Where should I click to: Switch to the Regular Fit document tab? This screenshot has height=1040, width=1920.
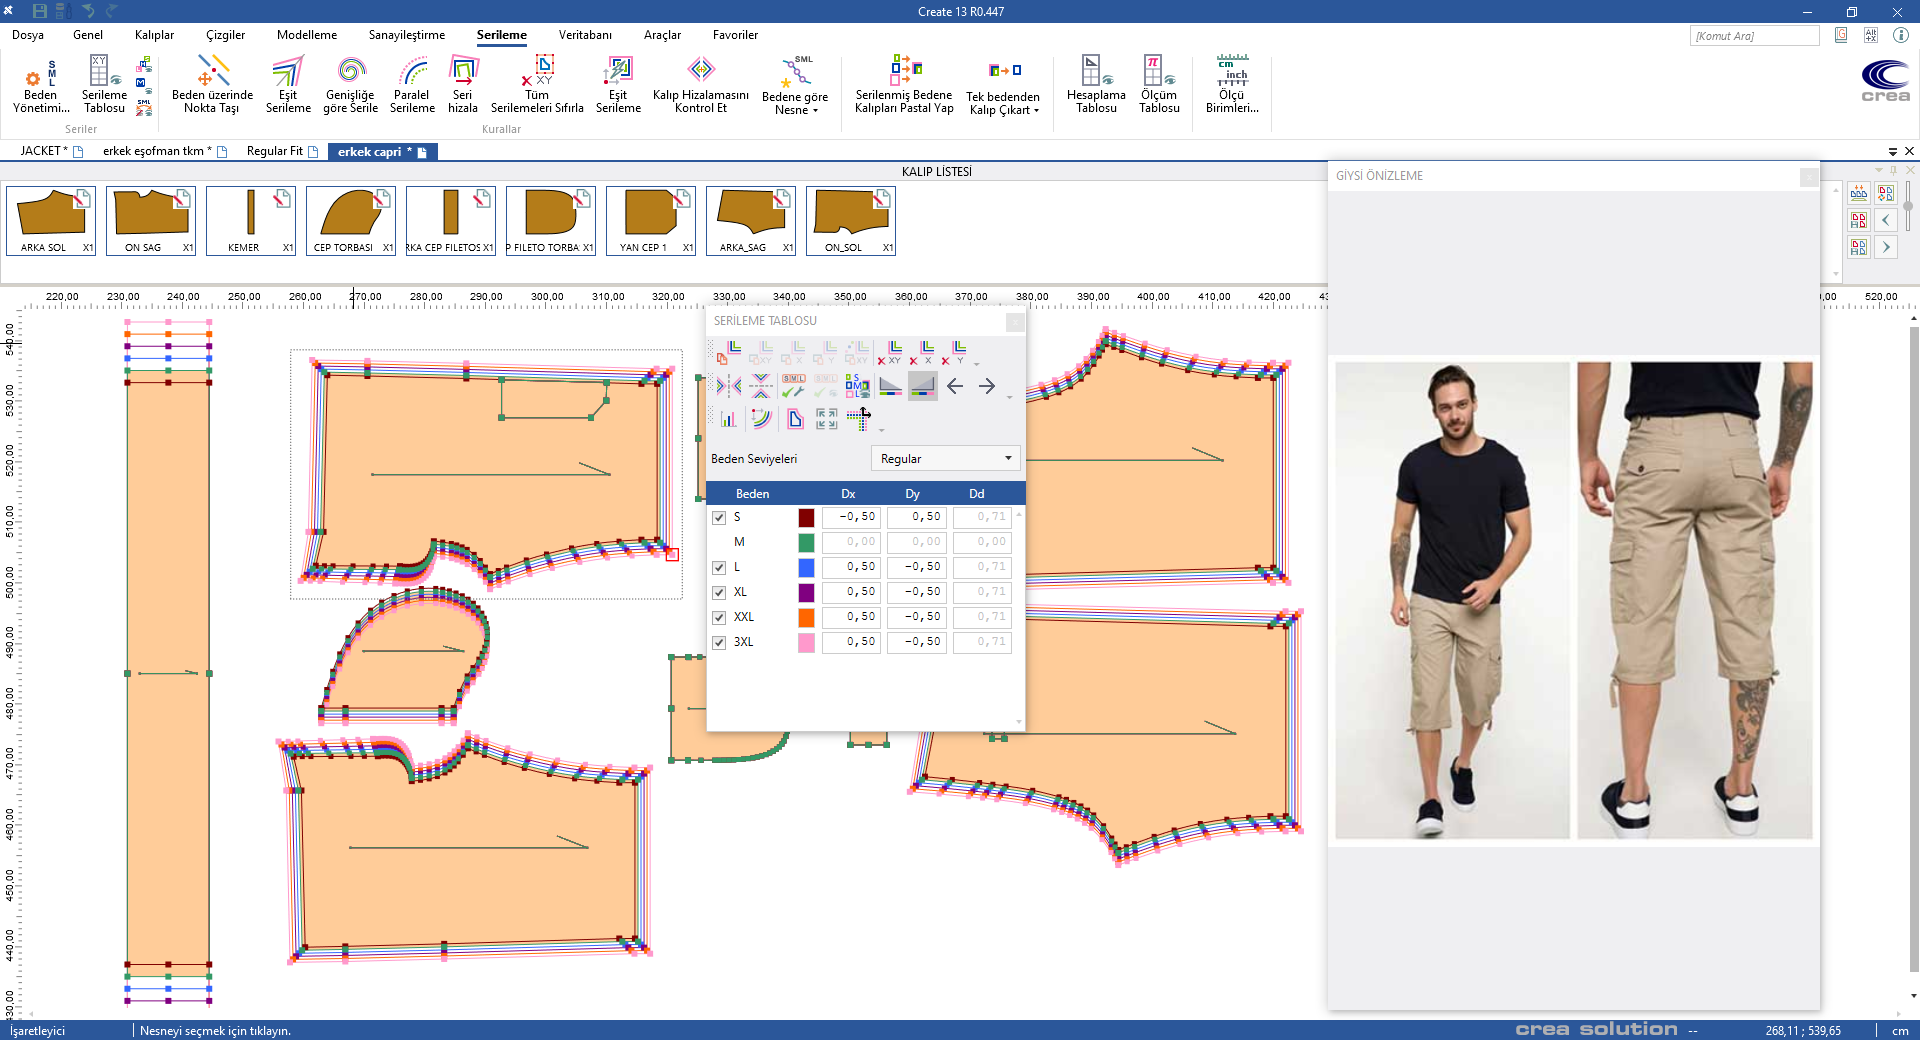point(275,152)
